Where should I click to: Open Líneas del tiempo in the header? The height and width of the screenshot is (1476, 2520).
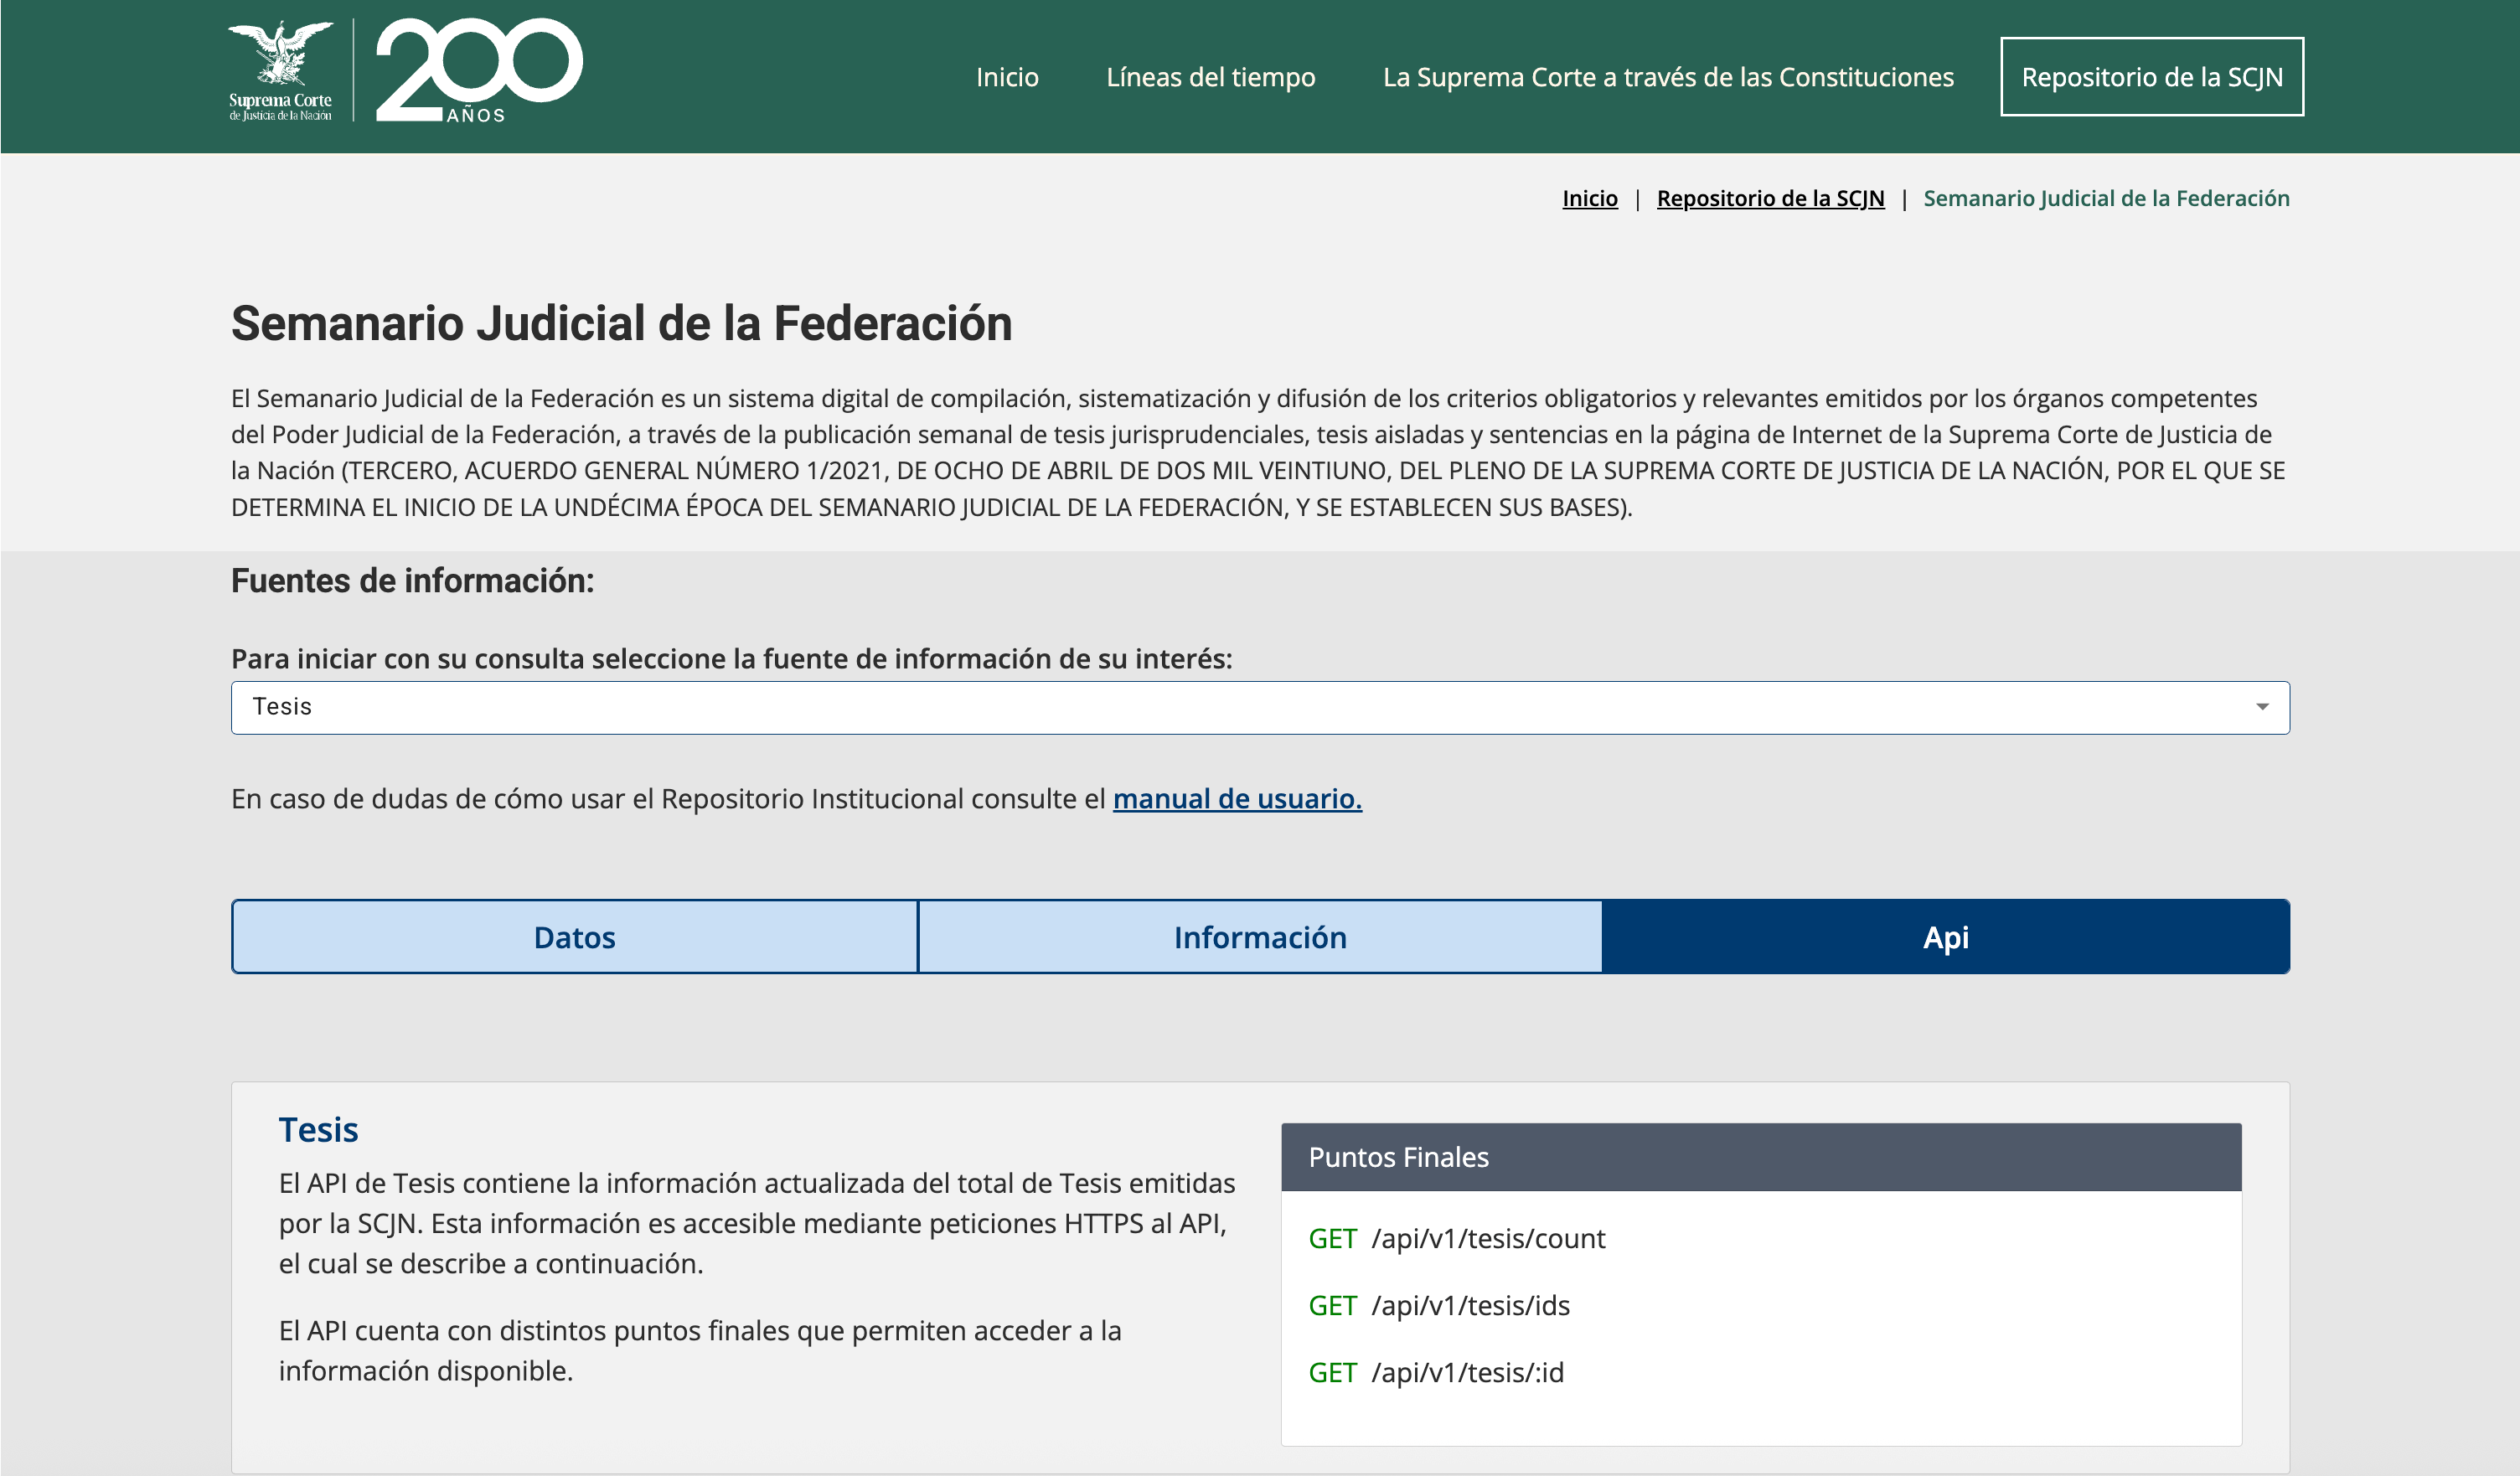(1210, 77)
